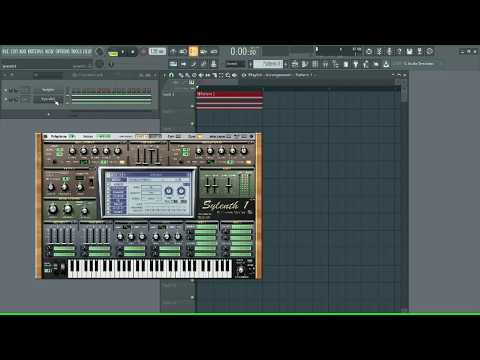The width and height of the screenshot is (480, 360).
Task: Select the playlist zoom tool
Action: pos(228,75)
